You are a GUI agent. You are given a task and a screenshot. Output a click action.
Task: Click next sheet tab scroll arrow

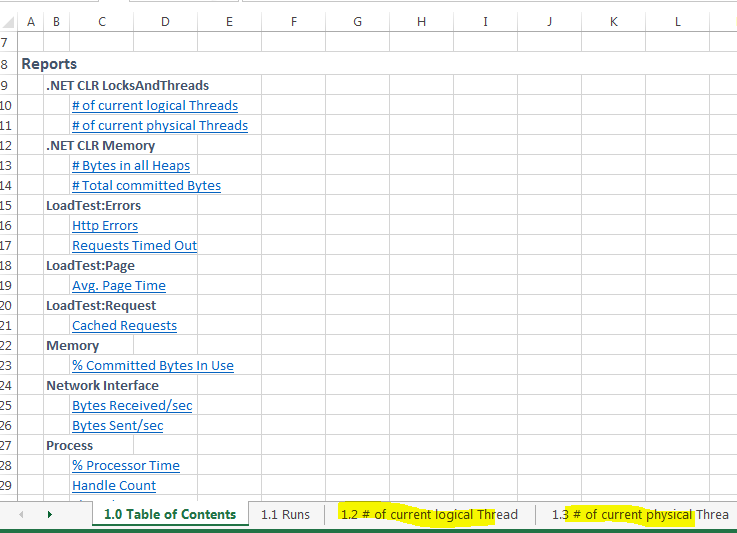pyautogui.click(x=49, y=515)
